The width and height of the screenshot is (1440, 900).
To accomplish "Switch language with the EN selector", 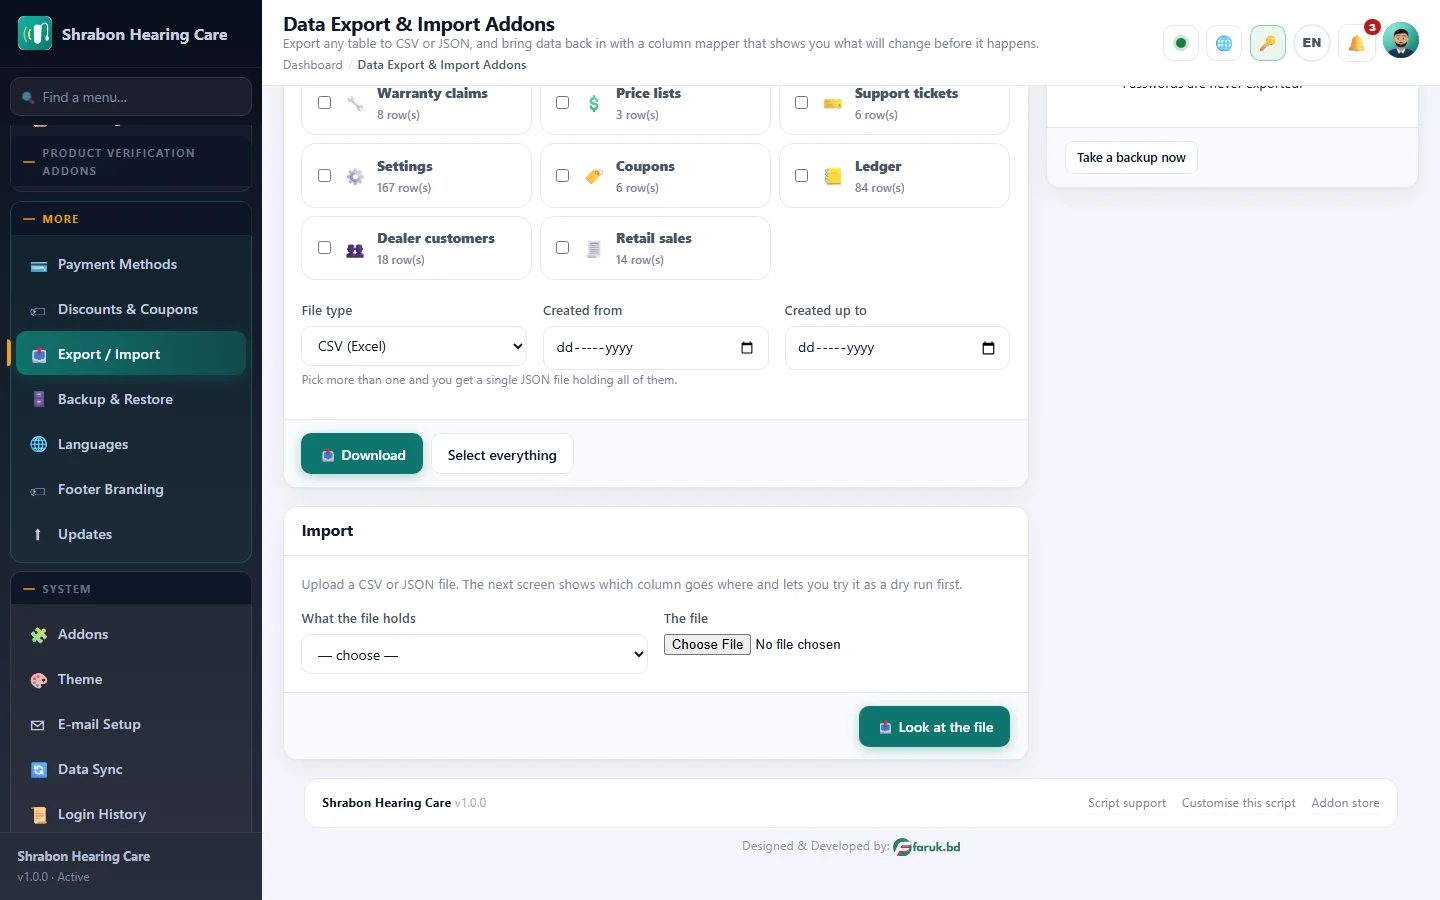I will 1312,43.
